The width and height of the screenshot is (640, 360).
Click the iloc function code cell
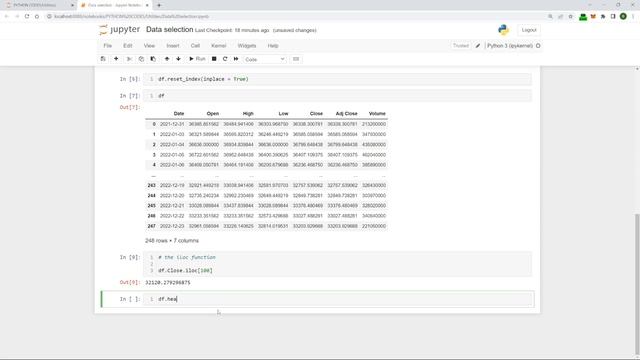(x=338, y=264)
